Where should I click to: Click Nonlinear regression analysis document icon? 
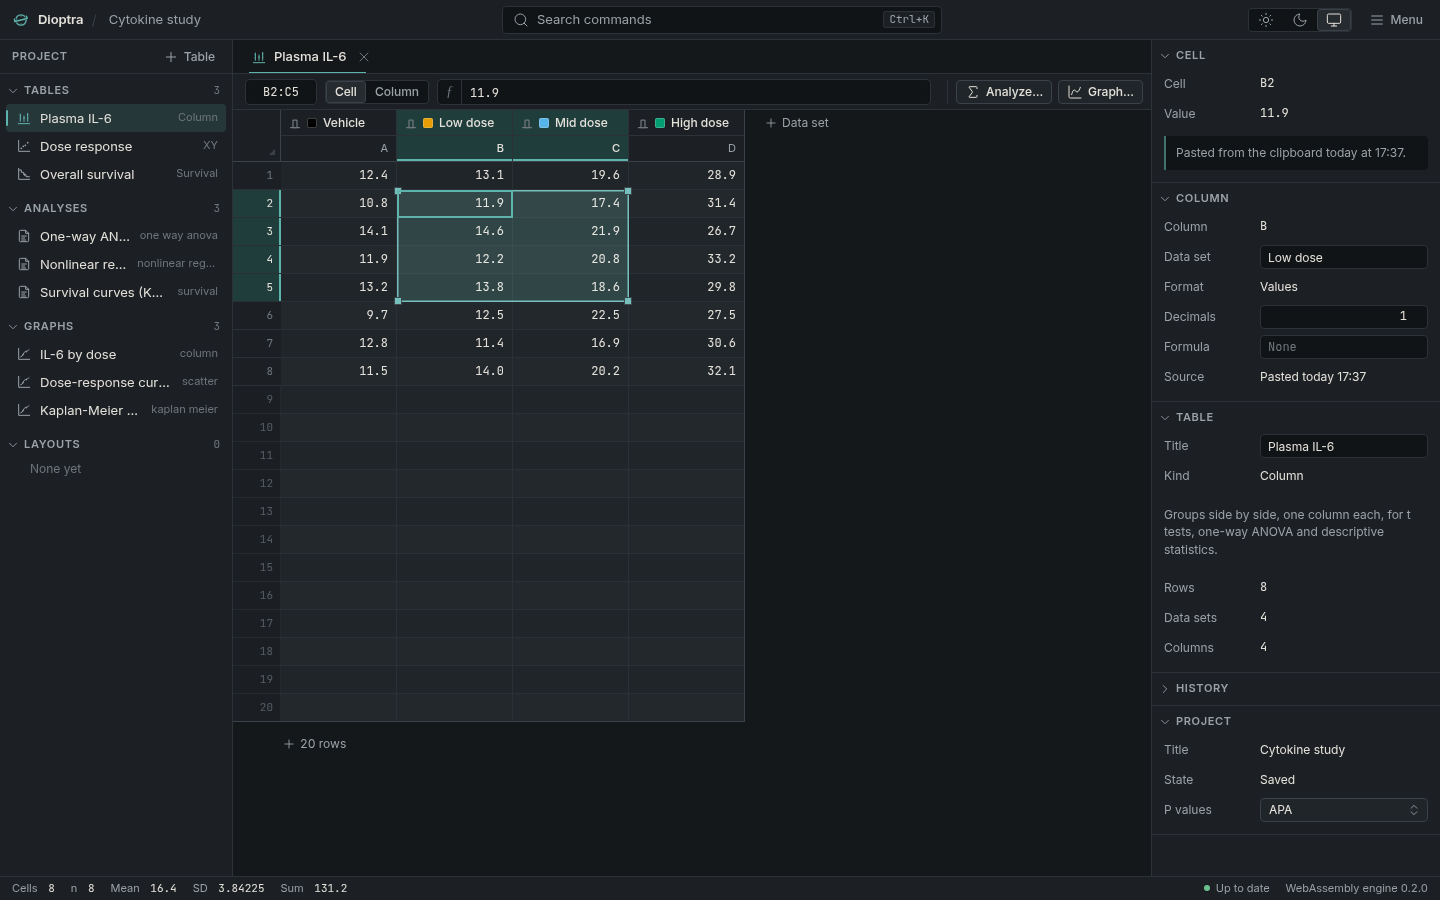point(24,264)
